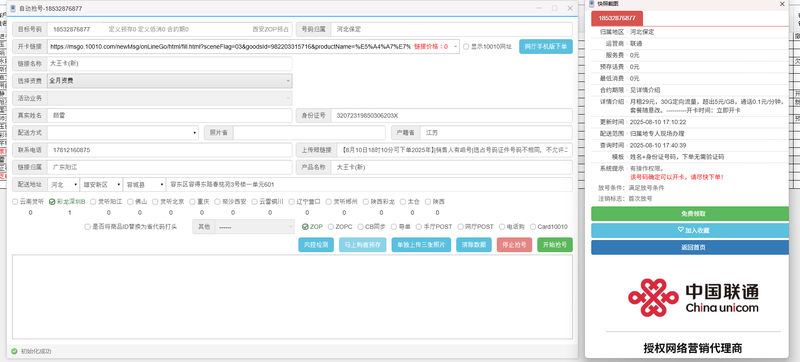Click the 联系电话 field with 17812160875
800x362 pixels.
click(170, 150)
